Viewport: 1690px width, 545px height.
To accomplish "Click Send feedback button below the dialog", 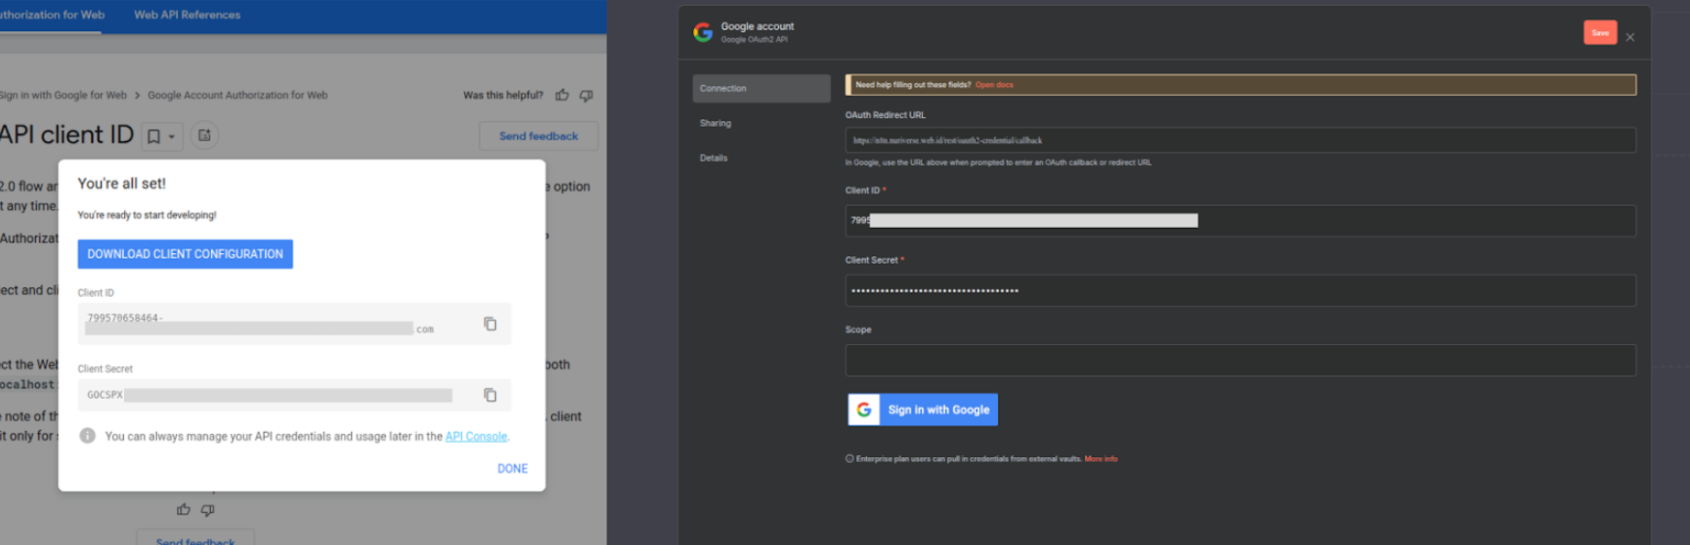I will tap(195, 539).
